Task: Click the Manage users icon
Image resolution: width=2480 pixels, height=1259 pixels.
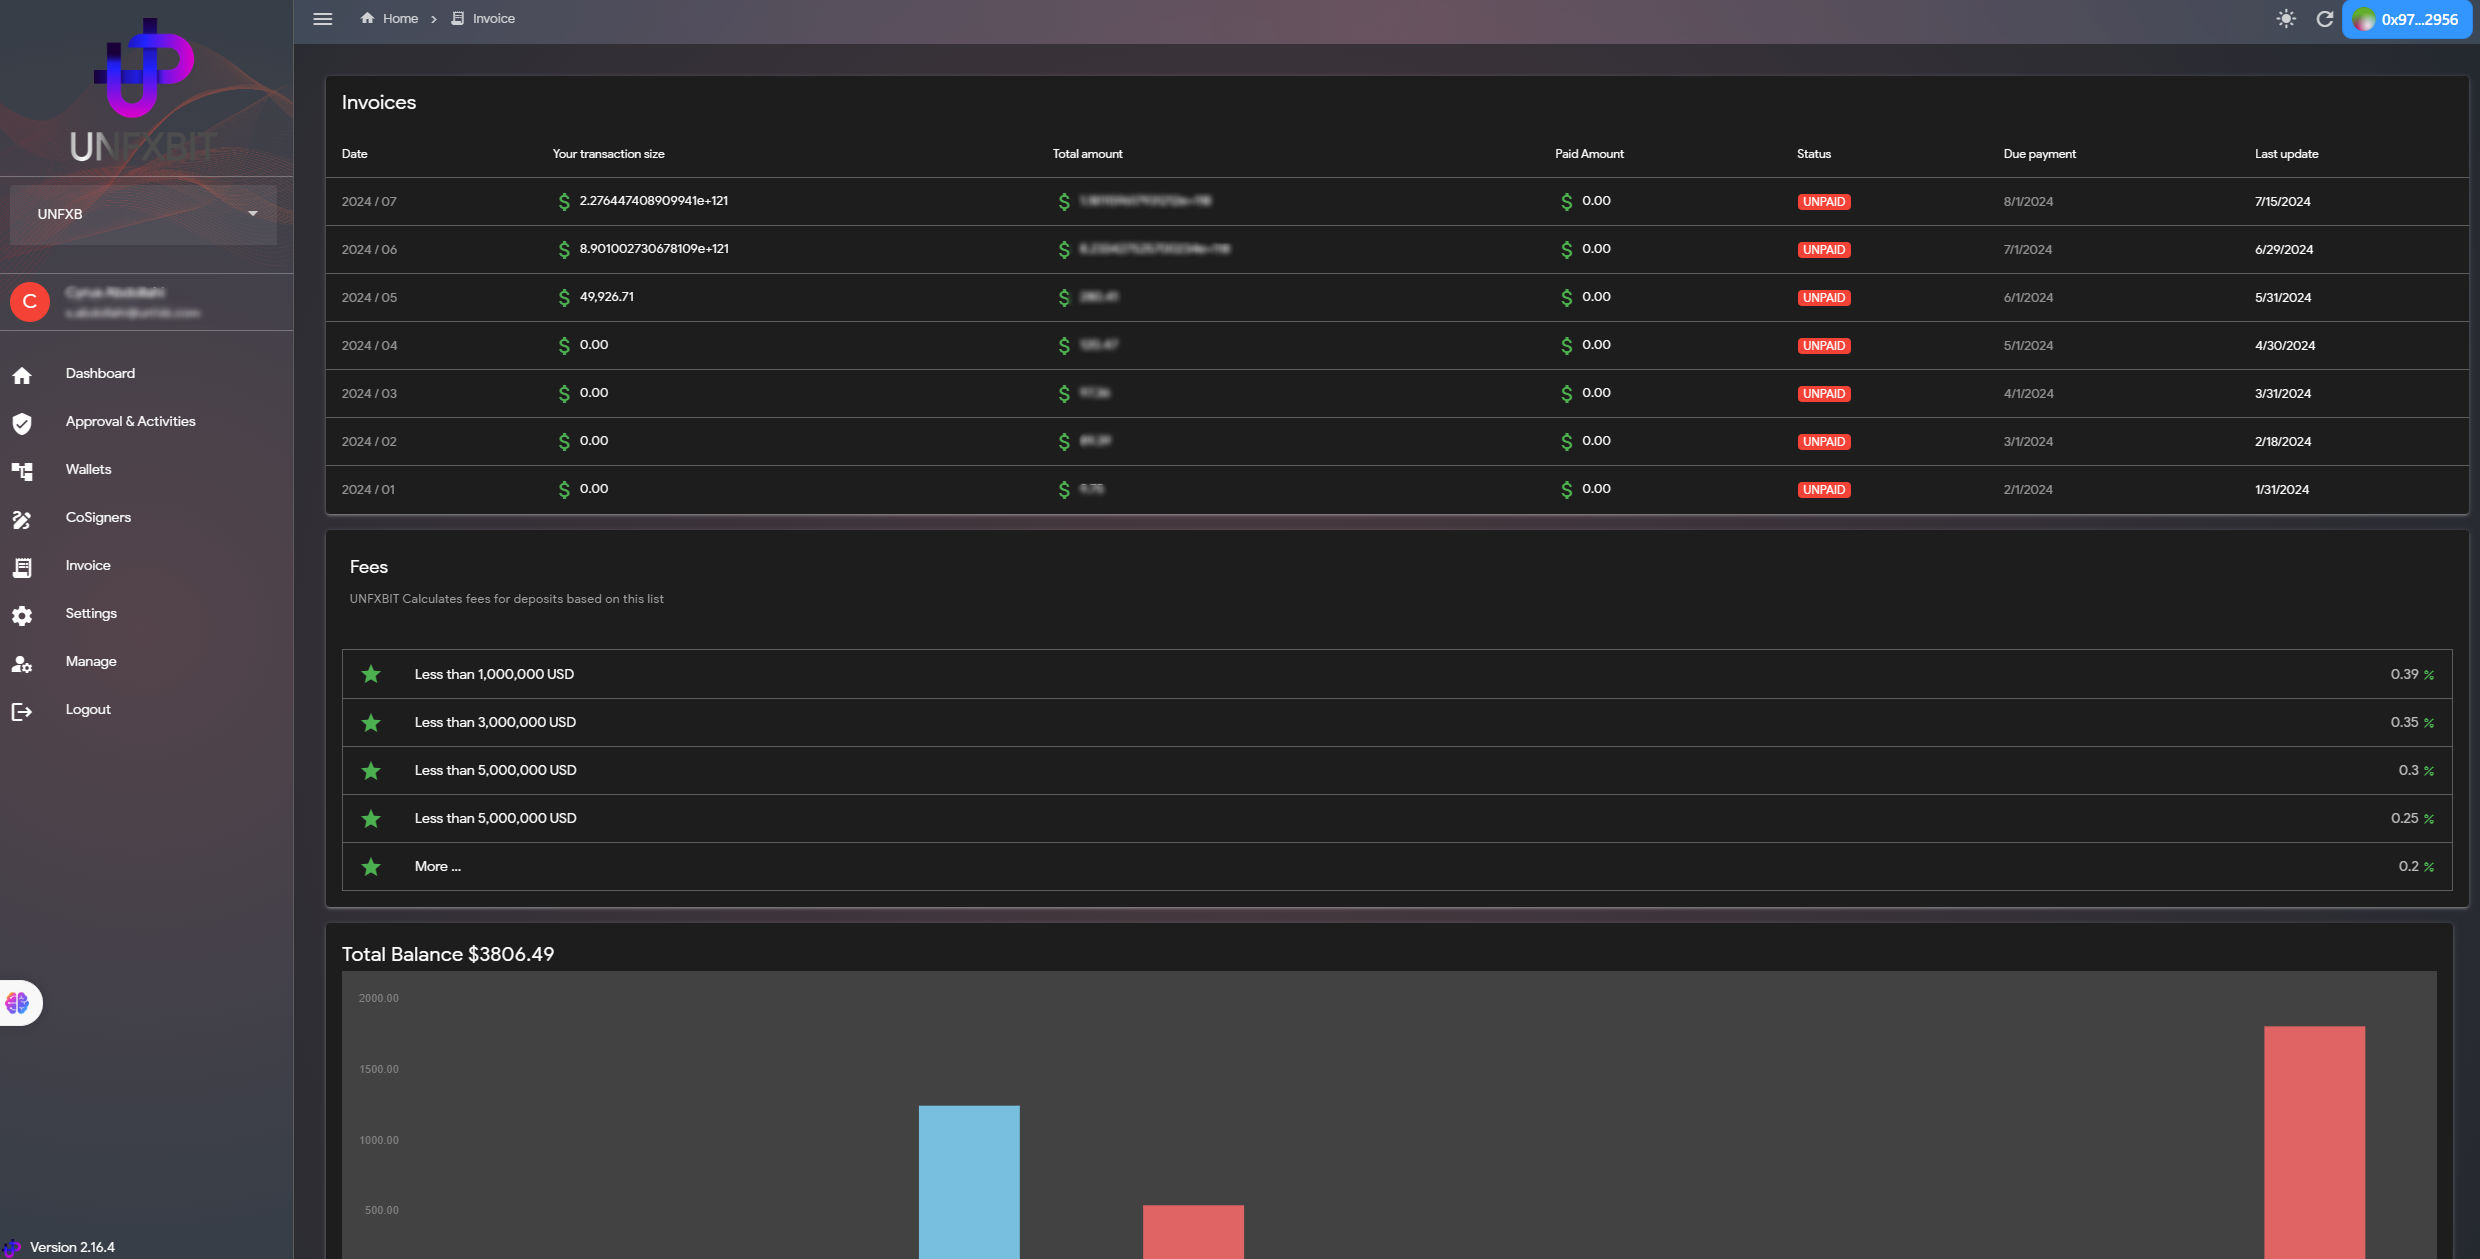Action: [22, 663]
